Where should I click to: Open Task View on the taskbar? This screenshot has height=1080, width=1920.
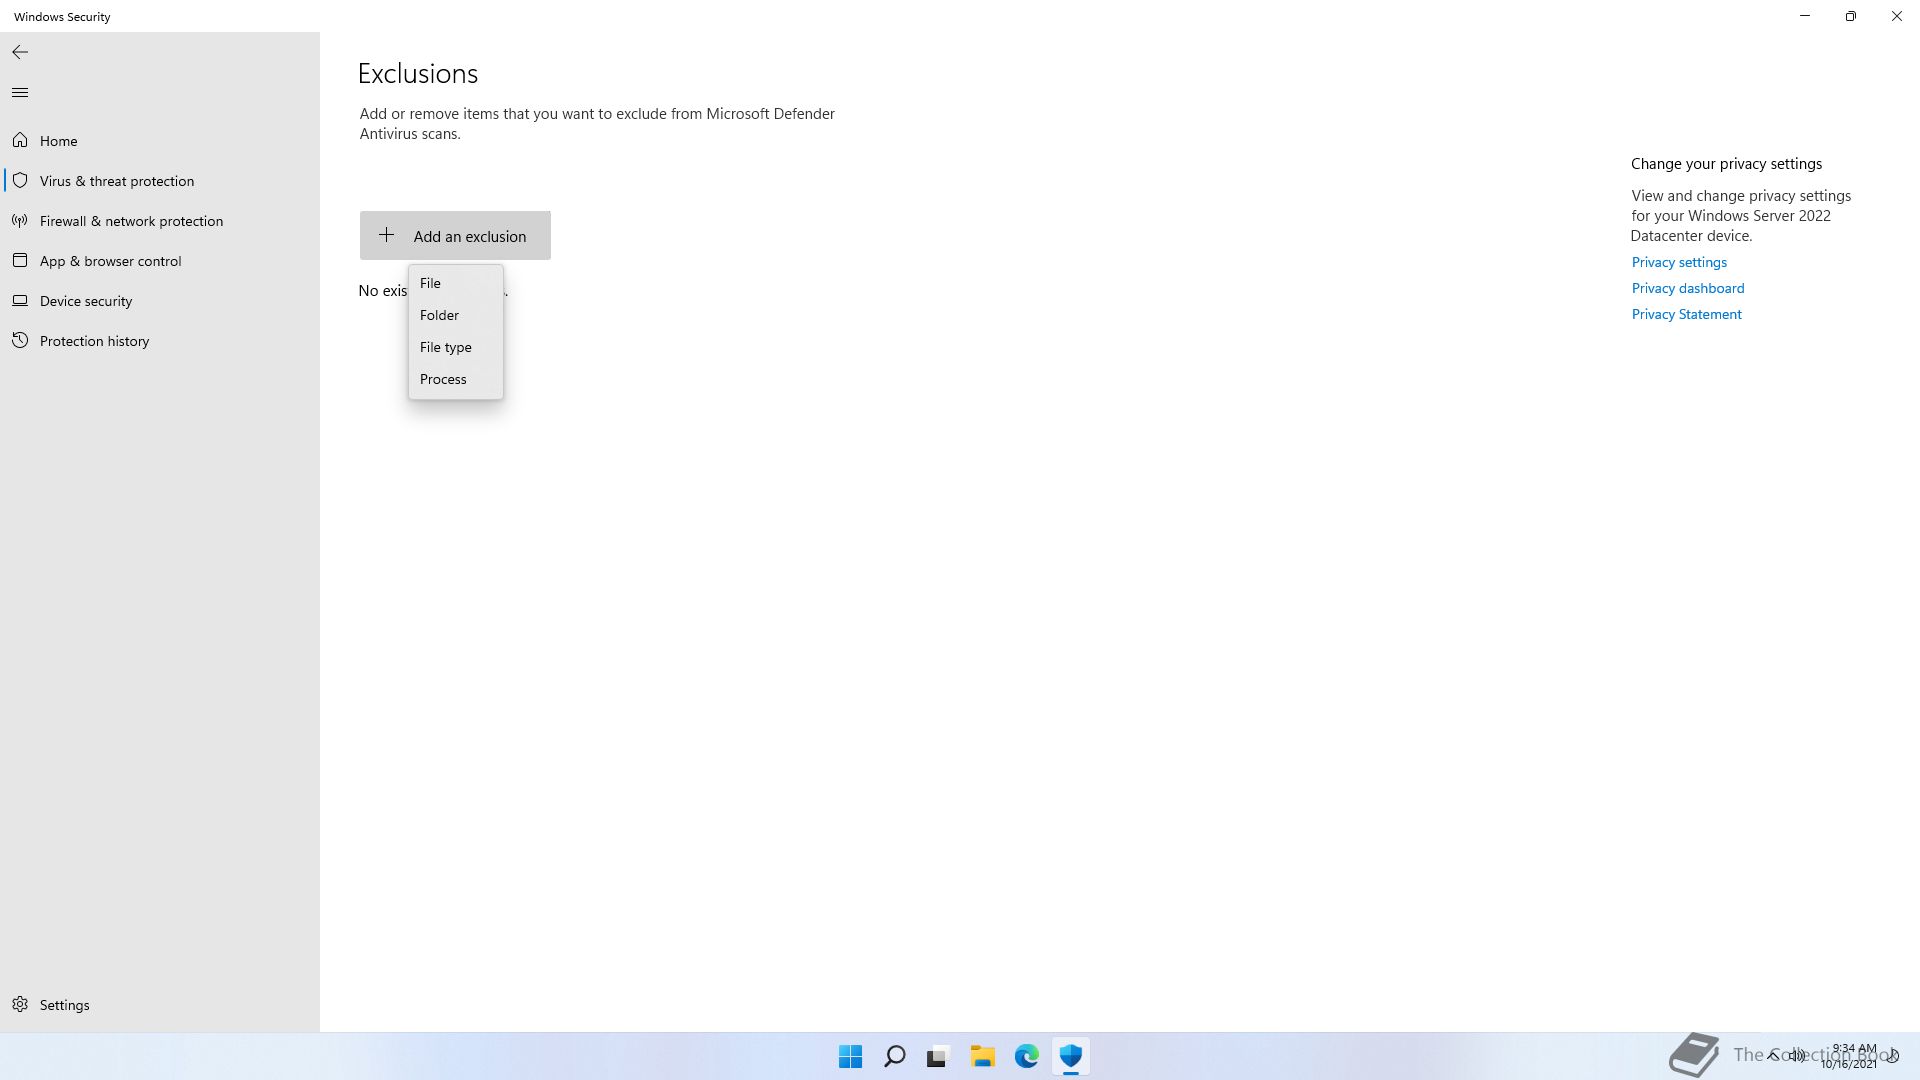(x=938, y=1056)
